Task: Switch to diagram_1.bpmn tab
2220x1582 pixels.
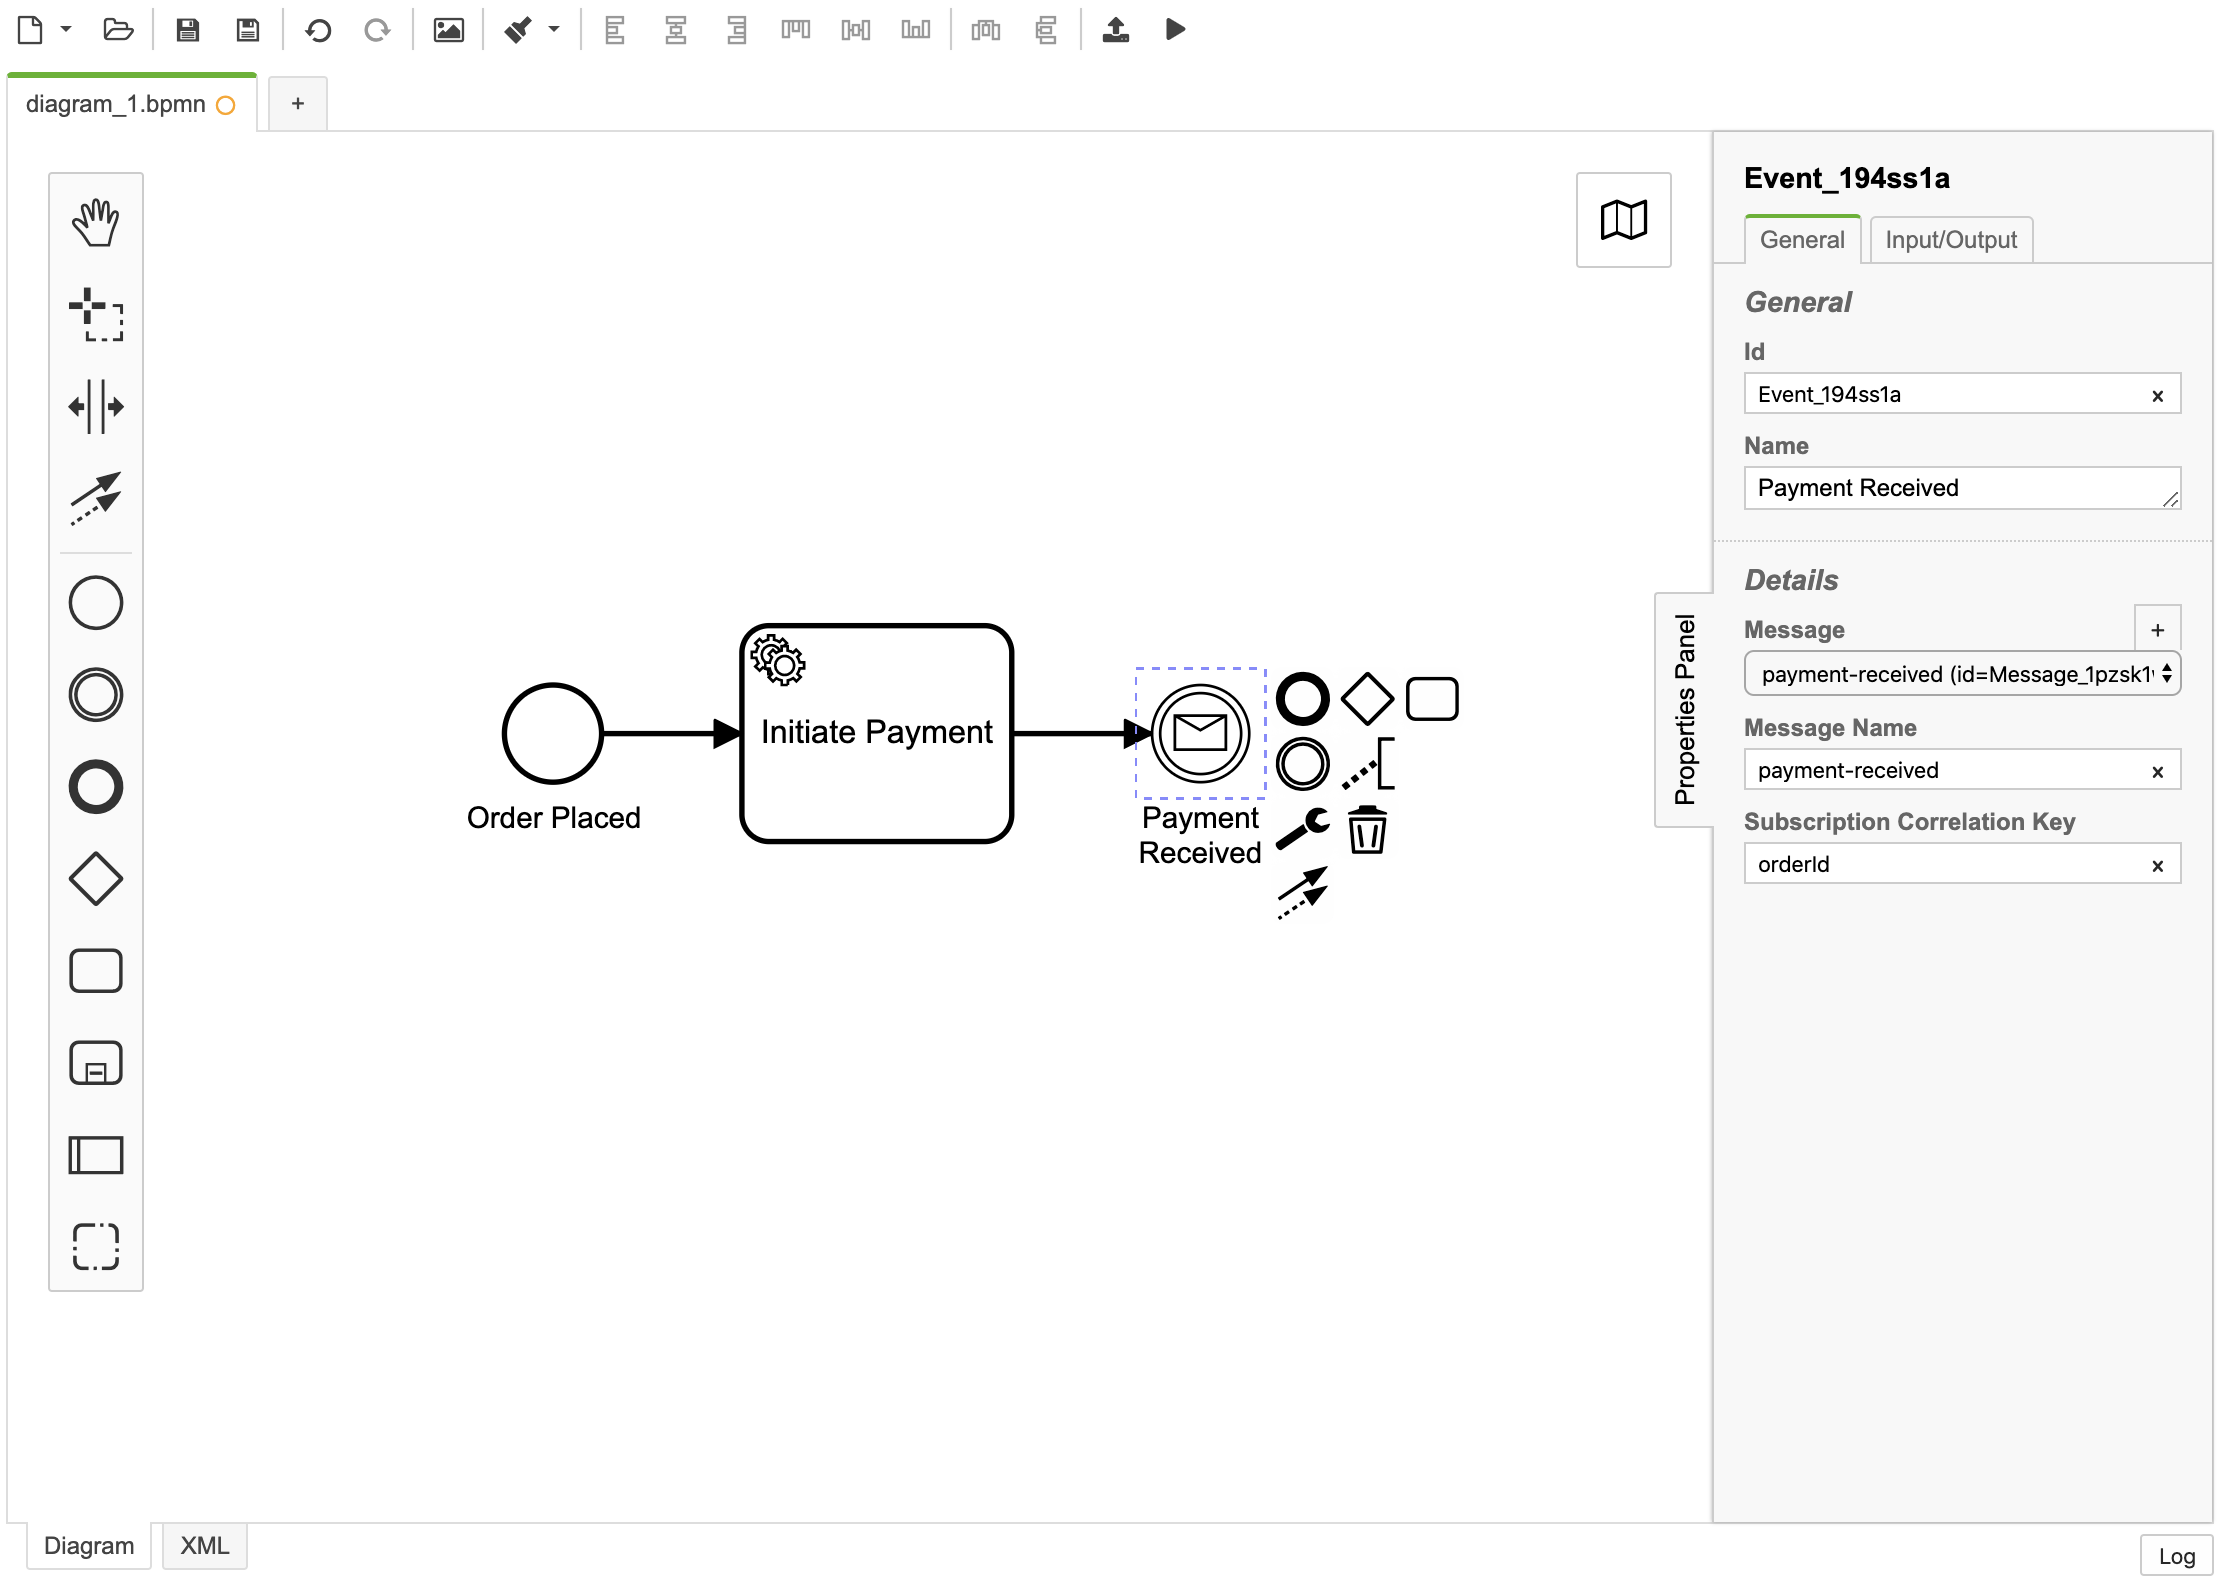Action: 131,104
